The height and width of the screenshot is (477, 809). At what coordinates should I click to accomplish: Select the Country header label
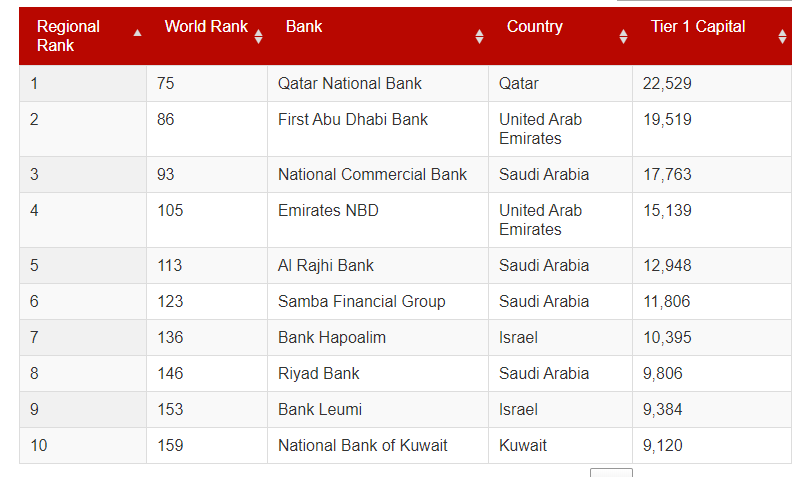(535, 26)
